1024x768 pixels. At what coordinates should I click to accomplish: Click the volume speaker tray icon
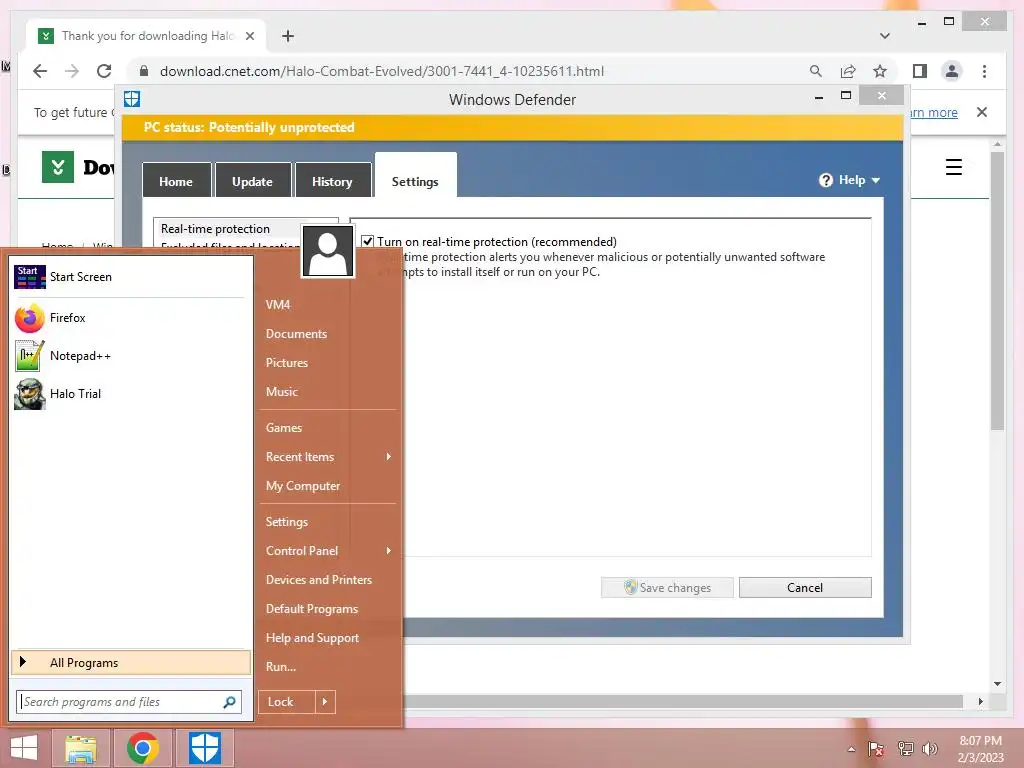(930, 748)
